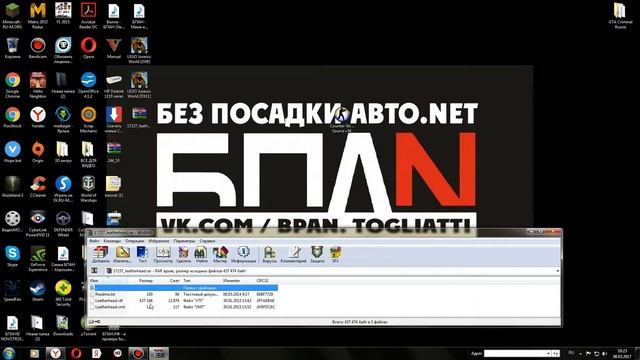Click the WinRAR Информация (Info) icon
This screenshot has width=640, height=360.
click(x=244, y=254)
